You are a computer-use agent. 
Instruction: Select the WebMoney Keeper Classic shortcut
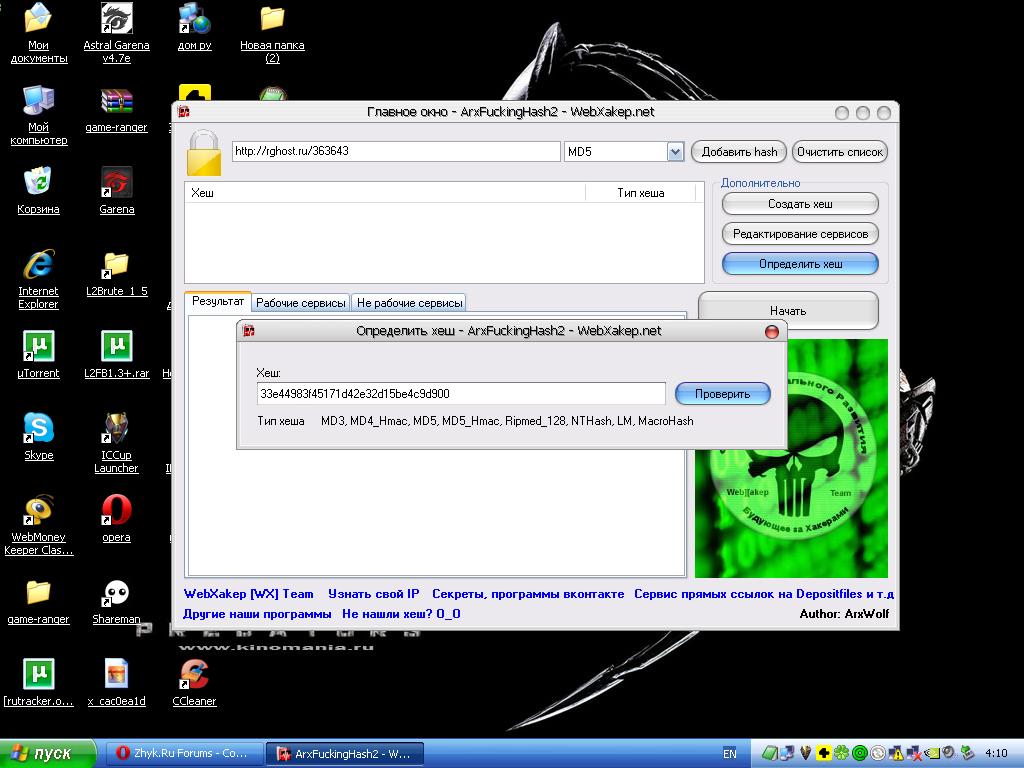39,526
